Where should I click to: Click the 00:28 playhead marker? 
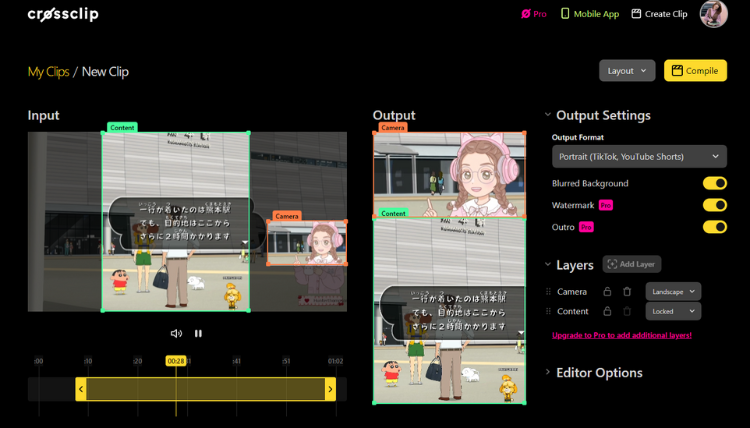tap(176, 361)
